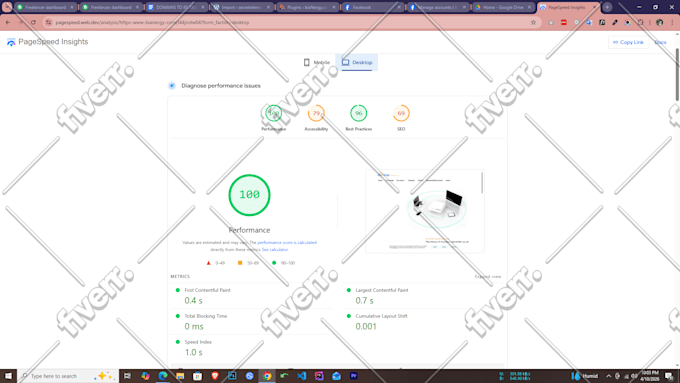The image size is (680, 383).
Task: Switch to Home - Google Drive tab
Action: coord(502,7)
